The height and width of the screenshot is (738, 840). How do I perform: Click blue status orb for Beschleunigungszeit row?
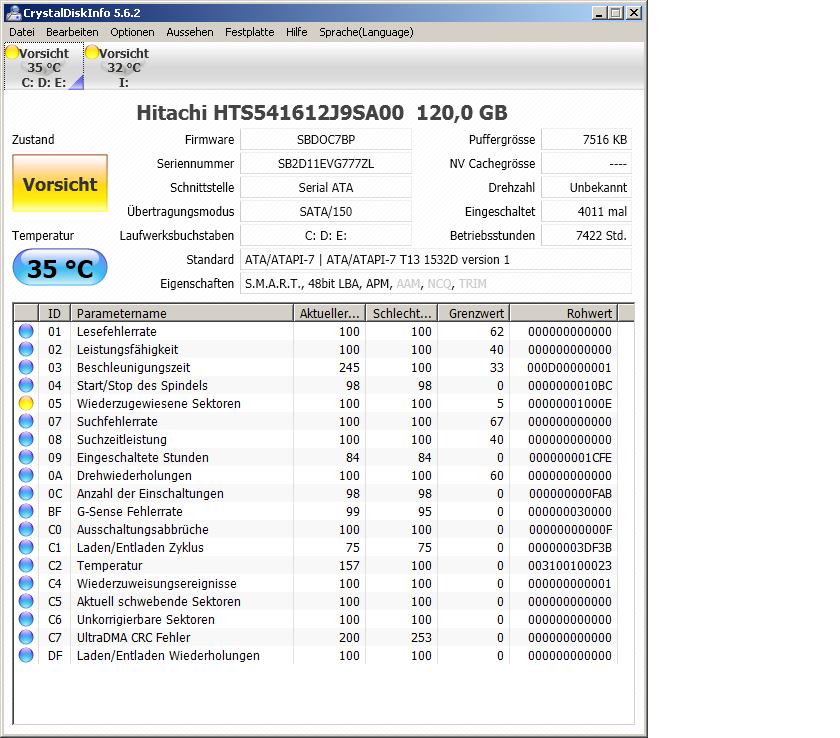pyautogui.click(x=26, y=367)
